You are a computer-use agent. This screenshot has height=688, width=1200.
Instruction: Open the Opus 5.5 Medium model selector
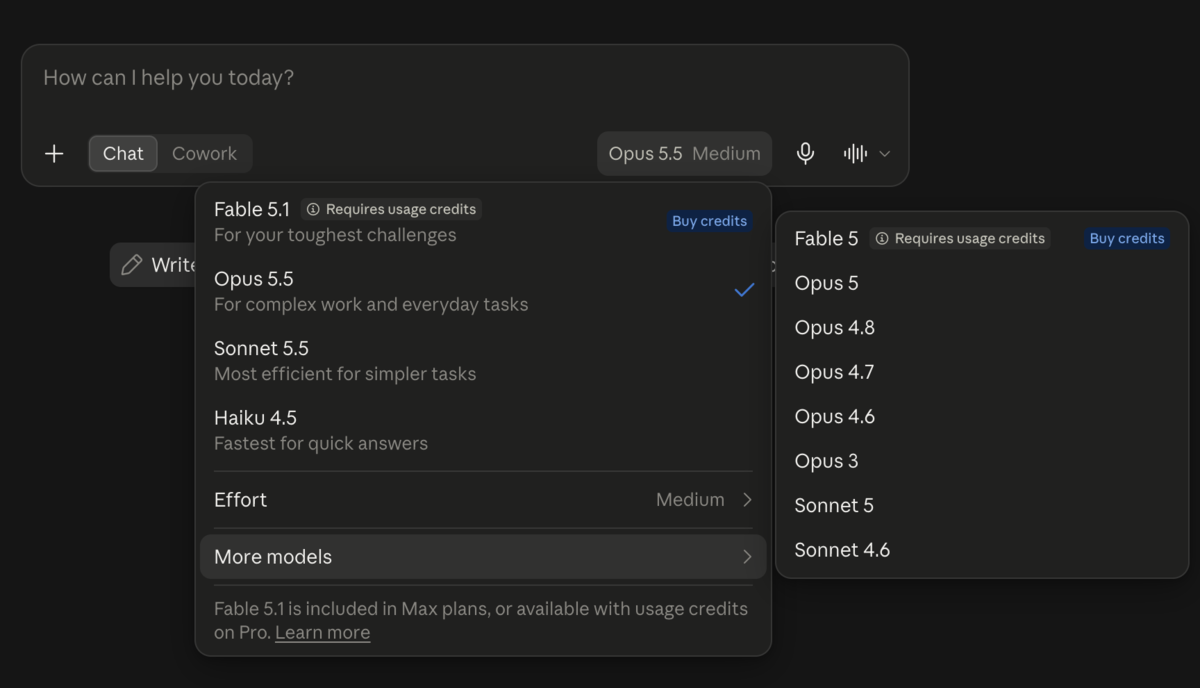[x=684, y=153]
